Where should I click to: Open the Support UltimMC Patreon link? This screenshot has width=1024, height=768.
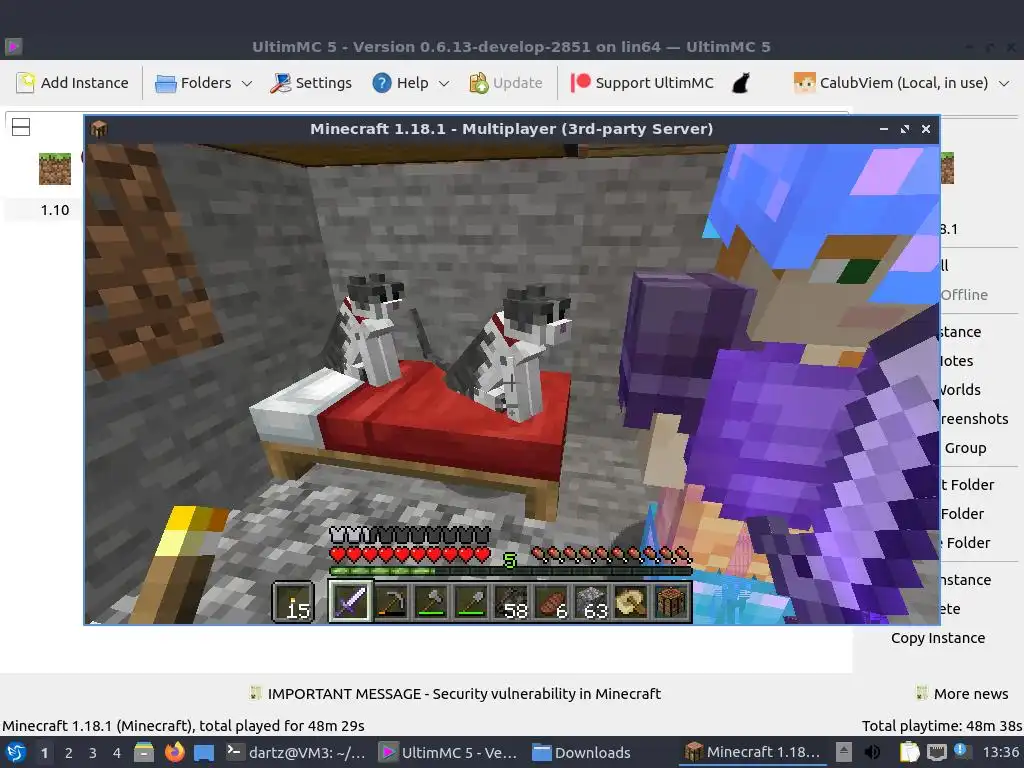tap(642, 83)
